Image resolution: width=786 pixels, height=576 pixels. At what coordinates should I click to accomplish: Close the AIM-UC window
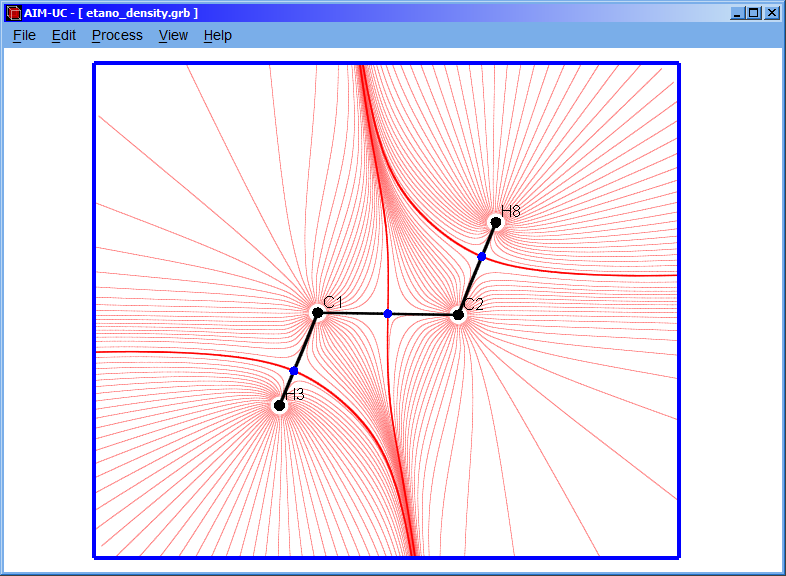(771, 13)
